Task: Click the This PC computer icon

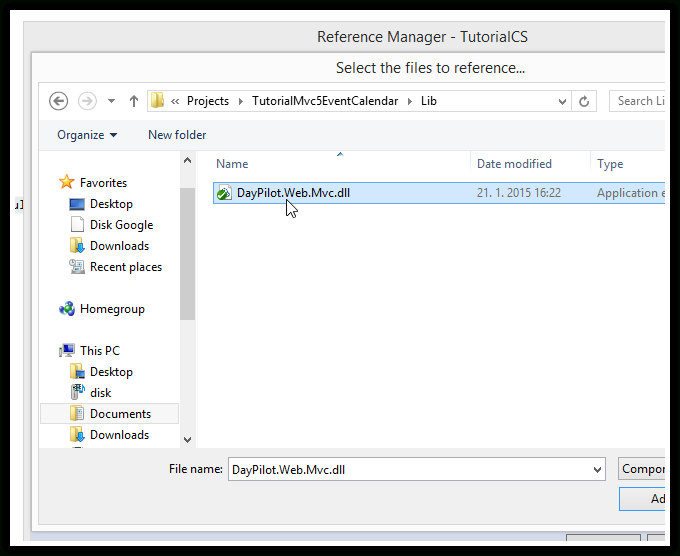Action: [67, 350]
